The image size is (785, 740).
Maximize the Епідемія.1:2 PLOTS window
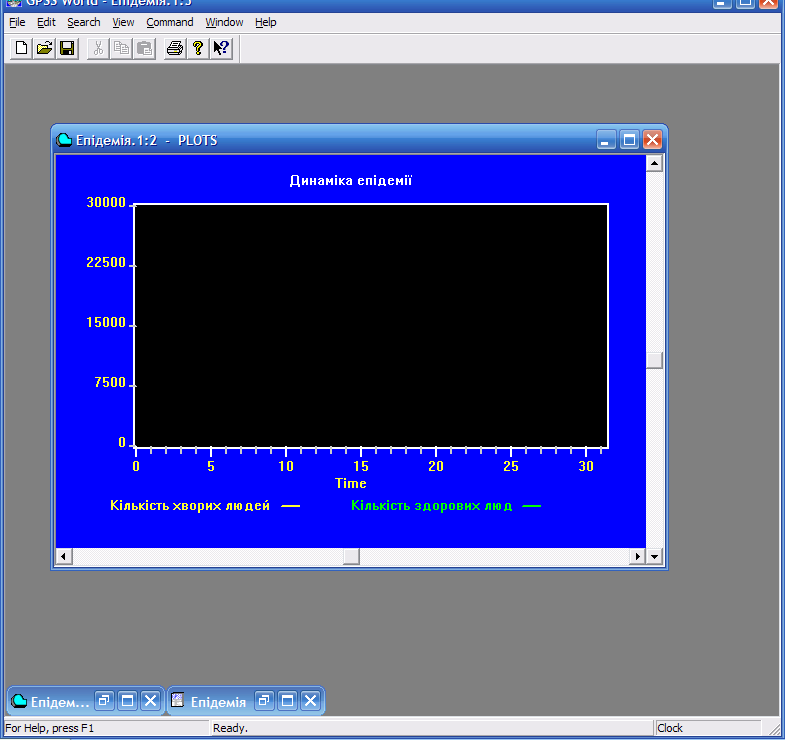pos(629,140)
